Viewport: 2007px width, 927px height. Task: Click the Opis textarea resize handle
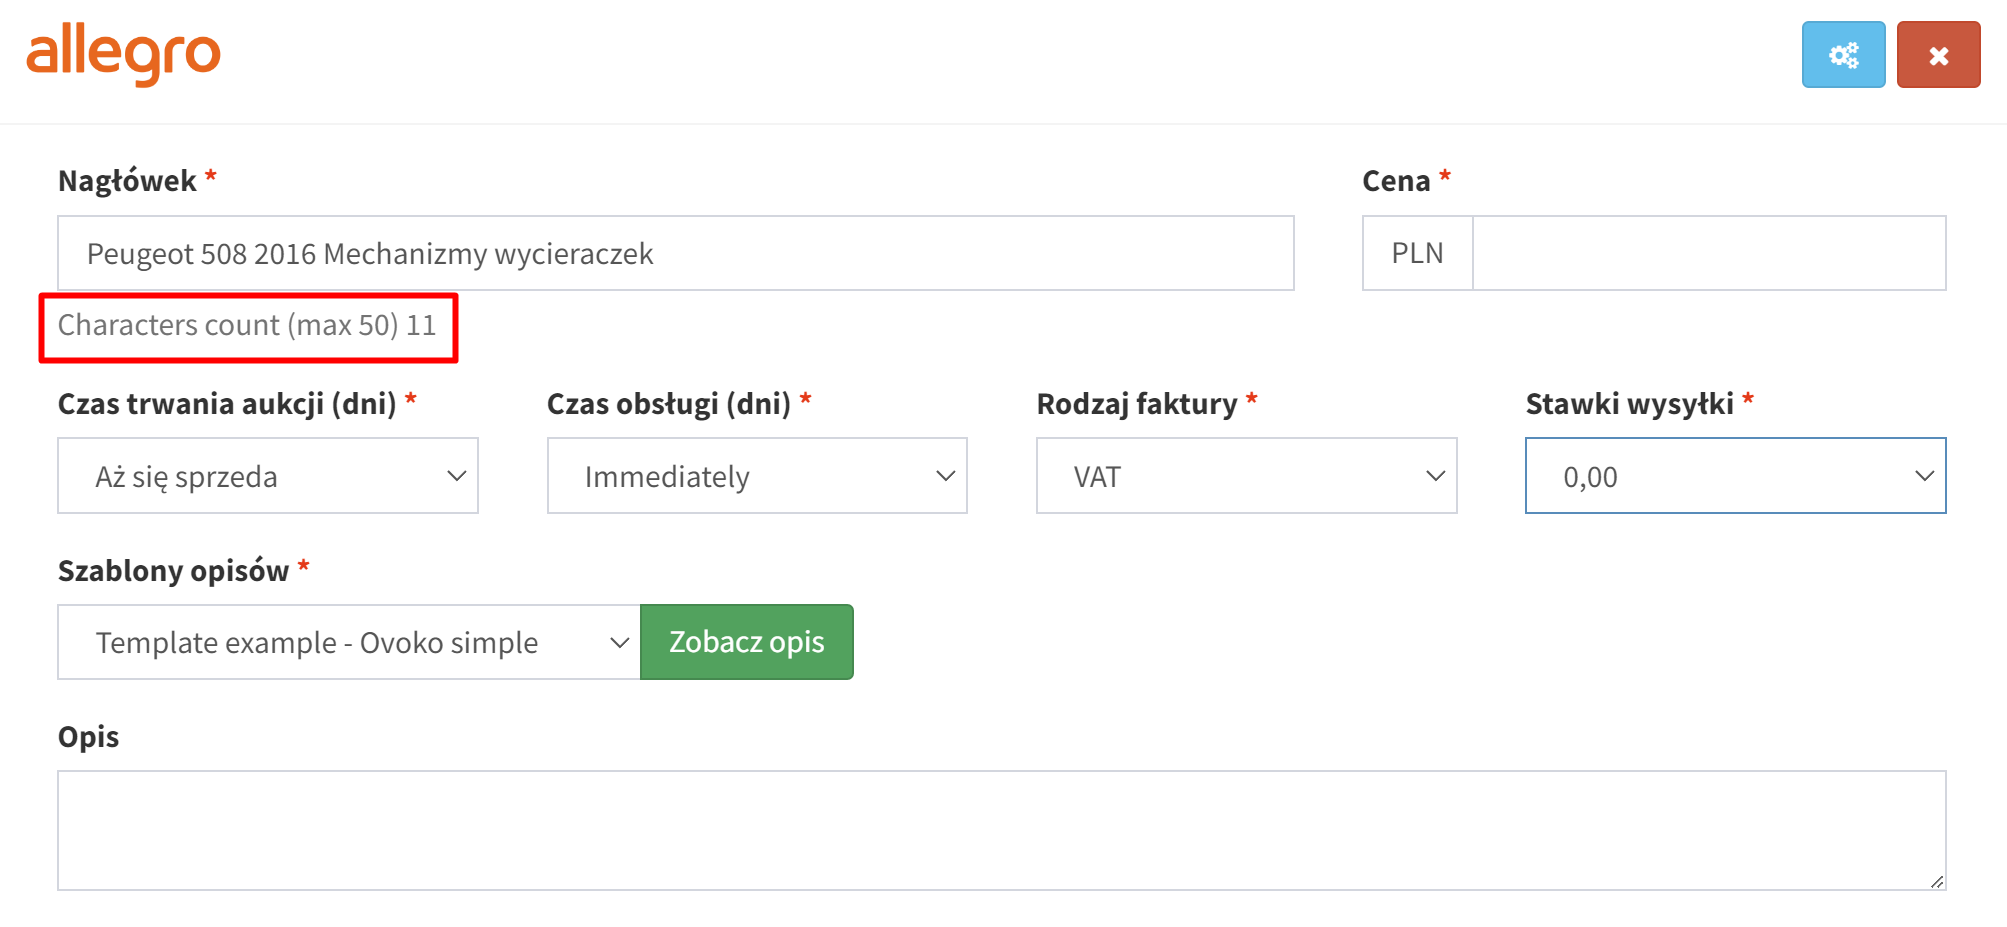(x=1937, y=881)
